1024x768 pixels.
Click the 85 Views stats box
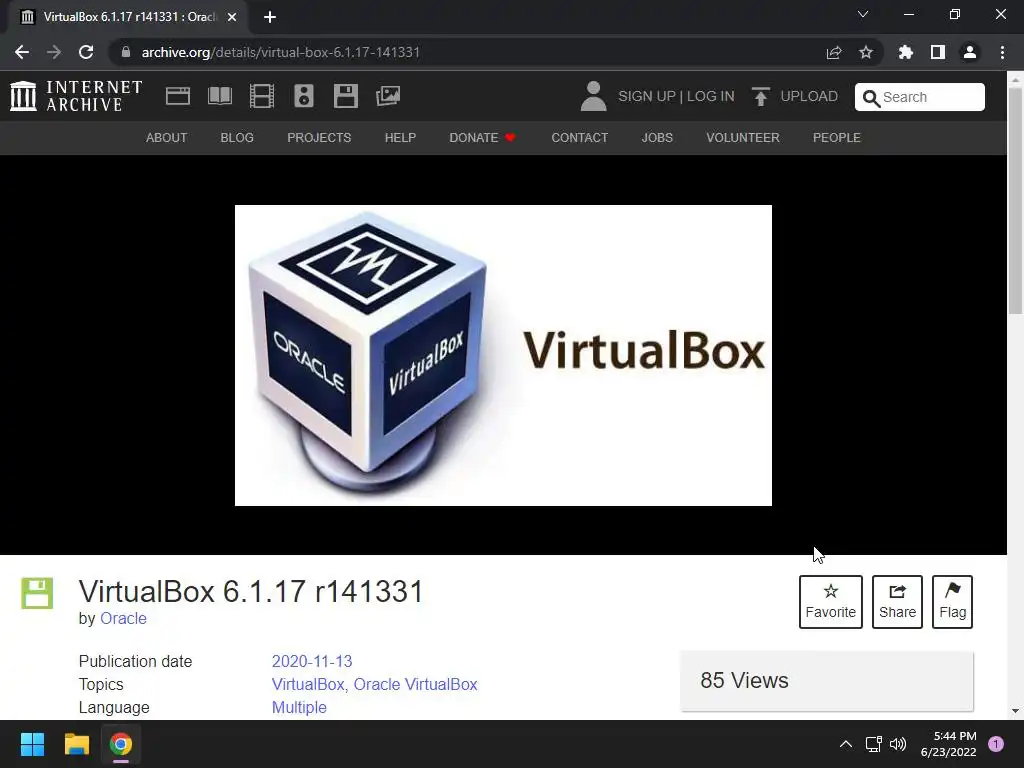(827, 680)
